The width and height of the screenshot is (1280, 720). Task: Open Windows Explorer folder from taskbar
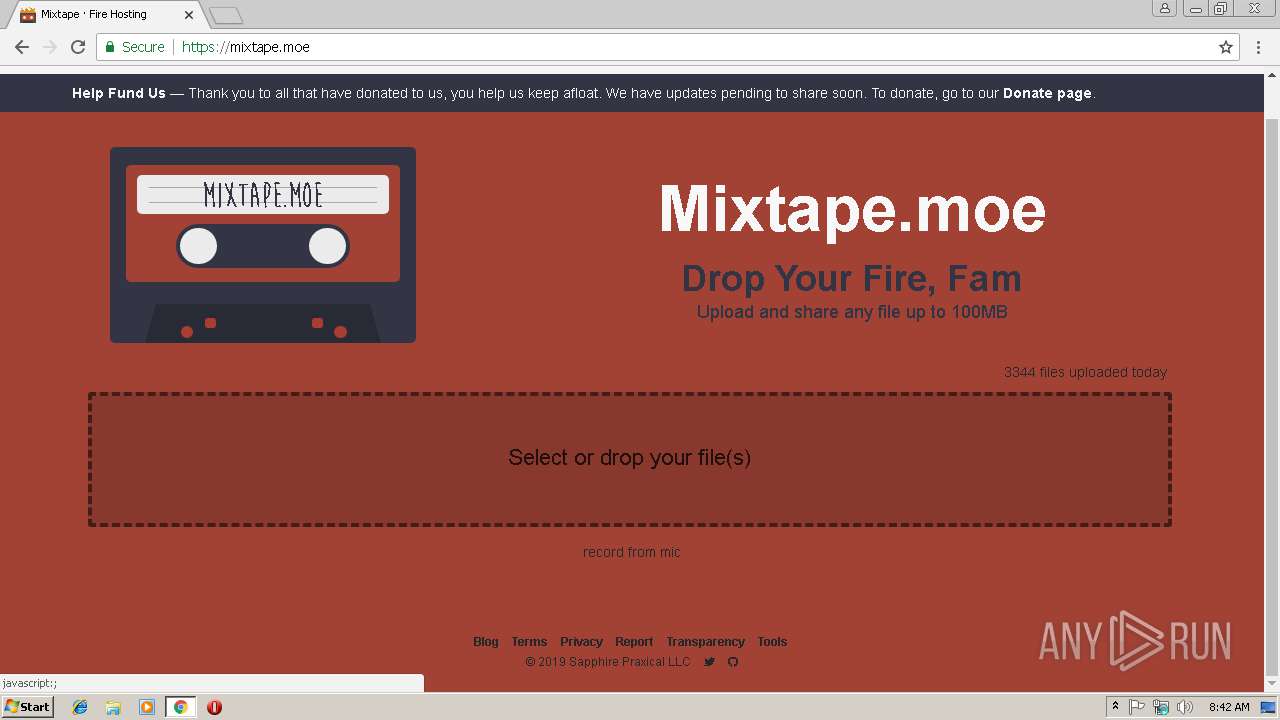113,707
